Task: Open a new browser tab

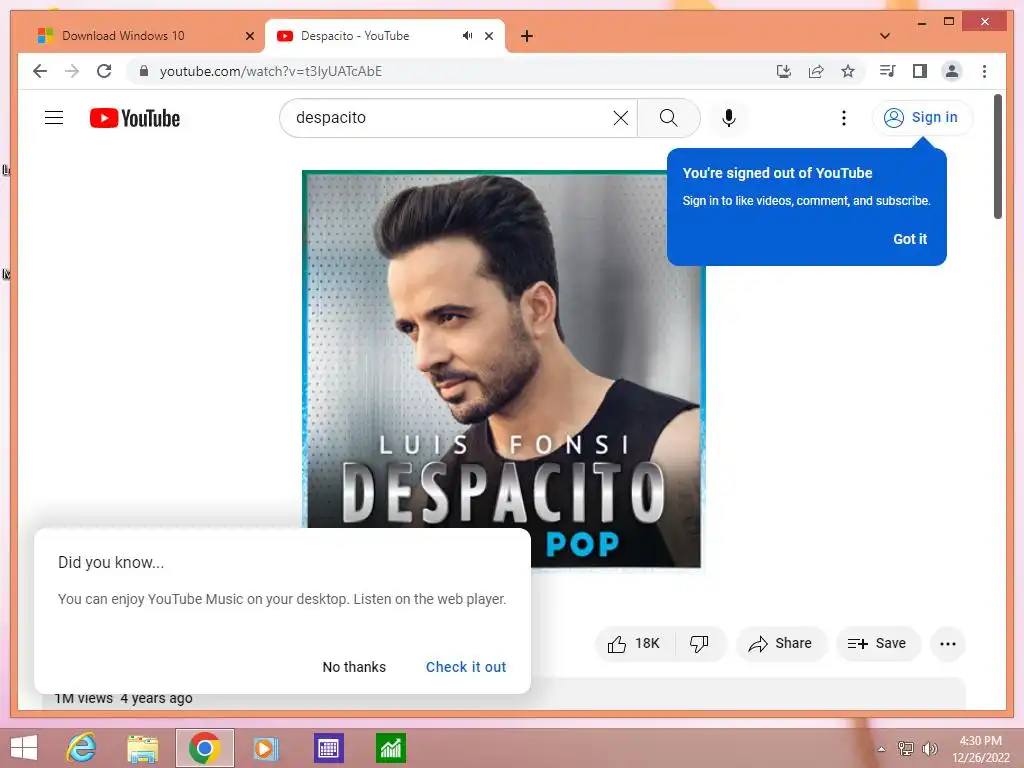Action: 527,36
